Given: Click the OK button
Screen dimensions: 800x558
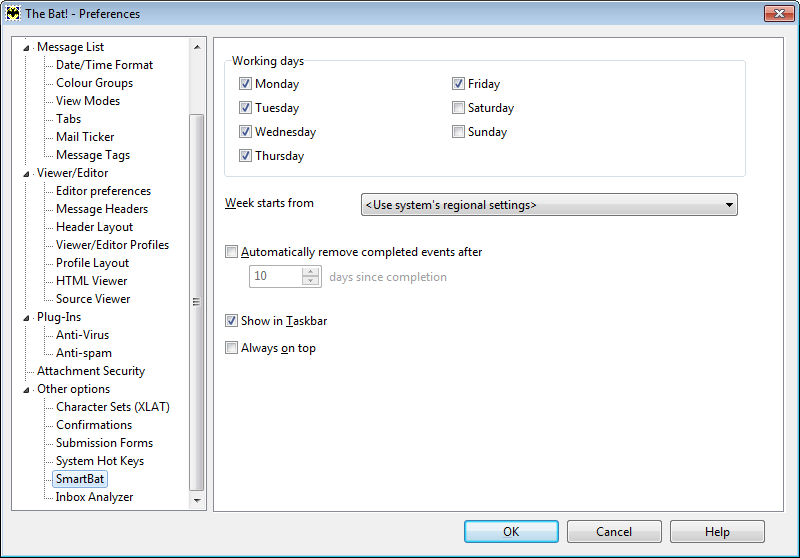Looking at the screenshot, I should pos(511,531).
